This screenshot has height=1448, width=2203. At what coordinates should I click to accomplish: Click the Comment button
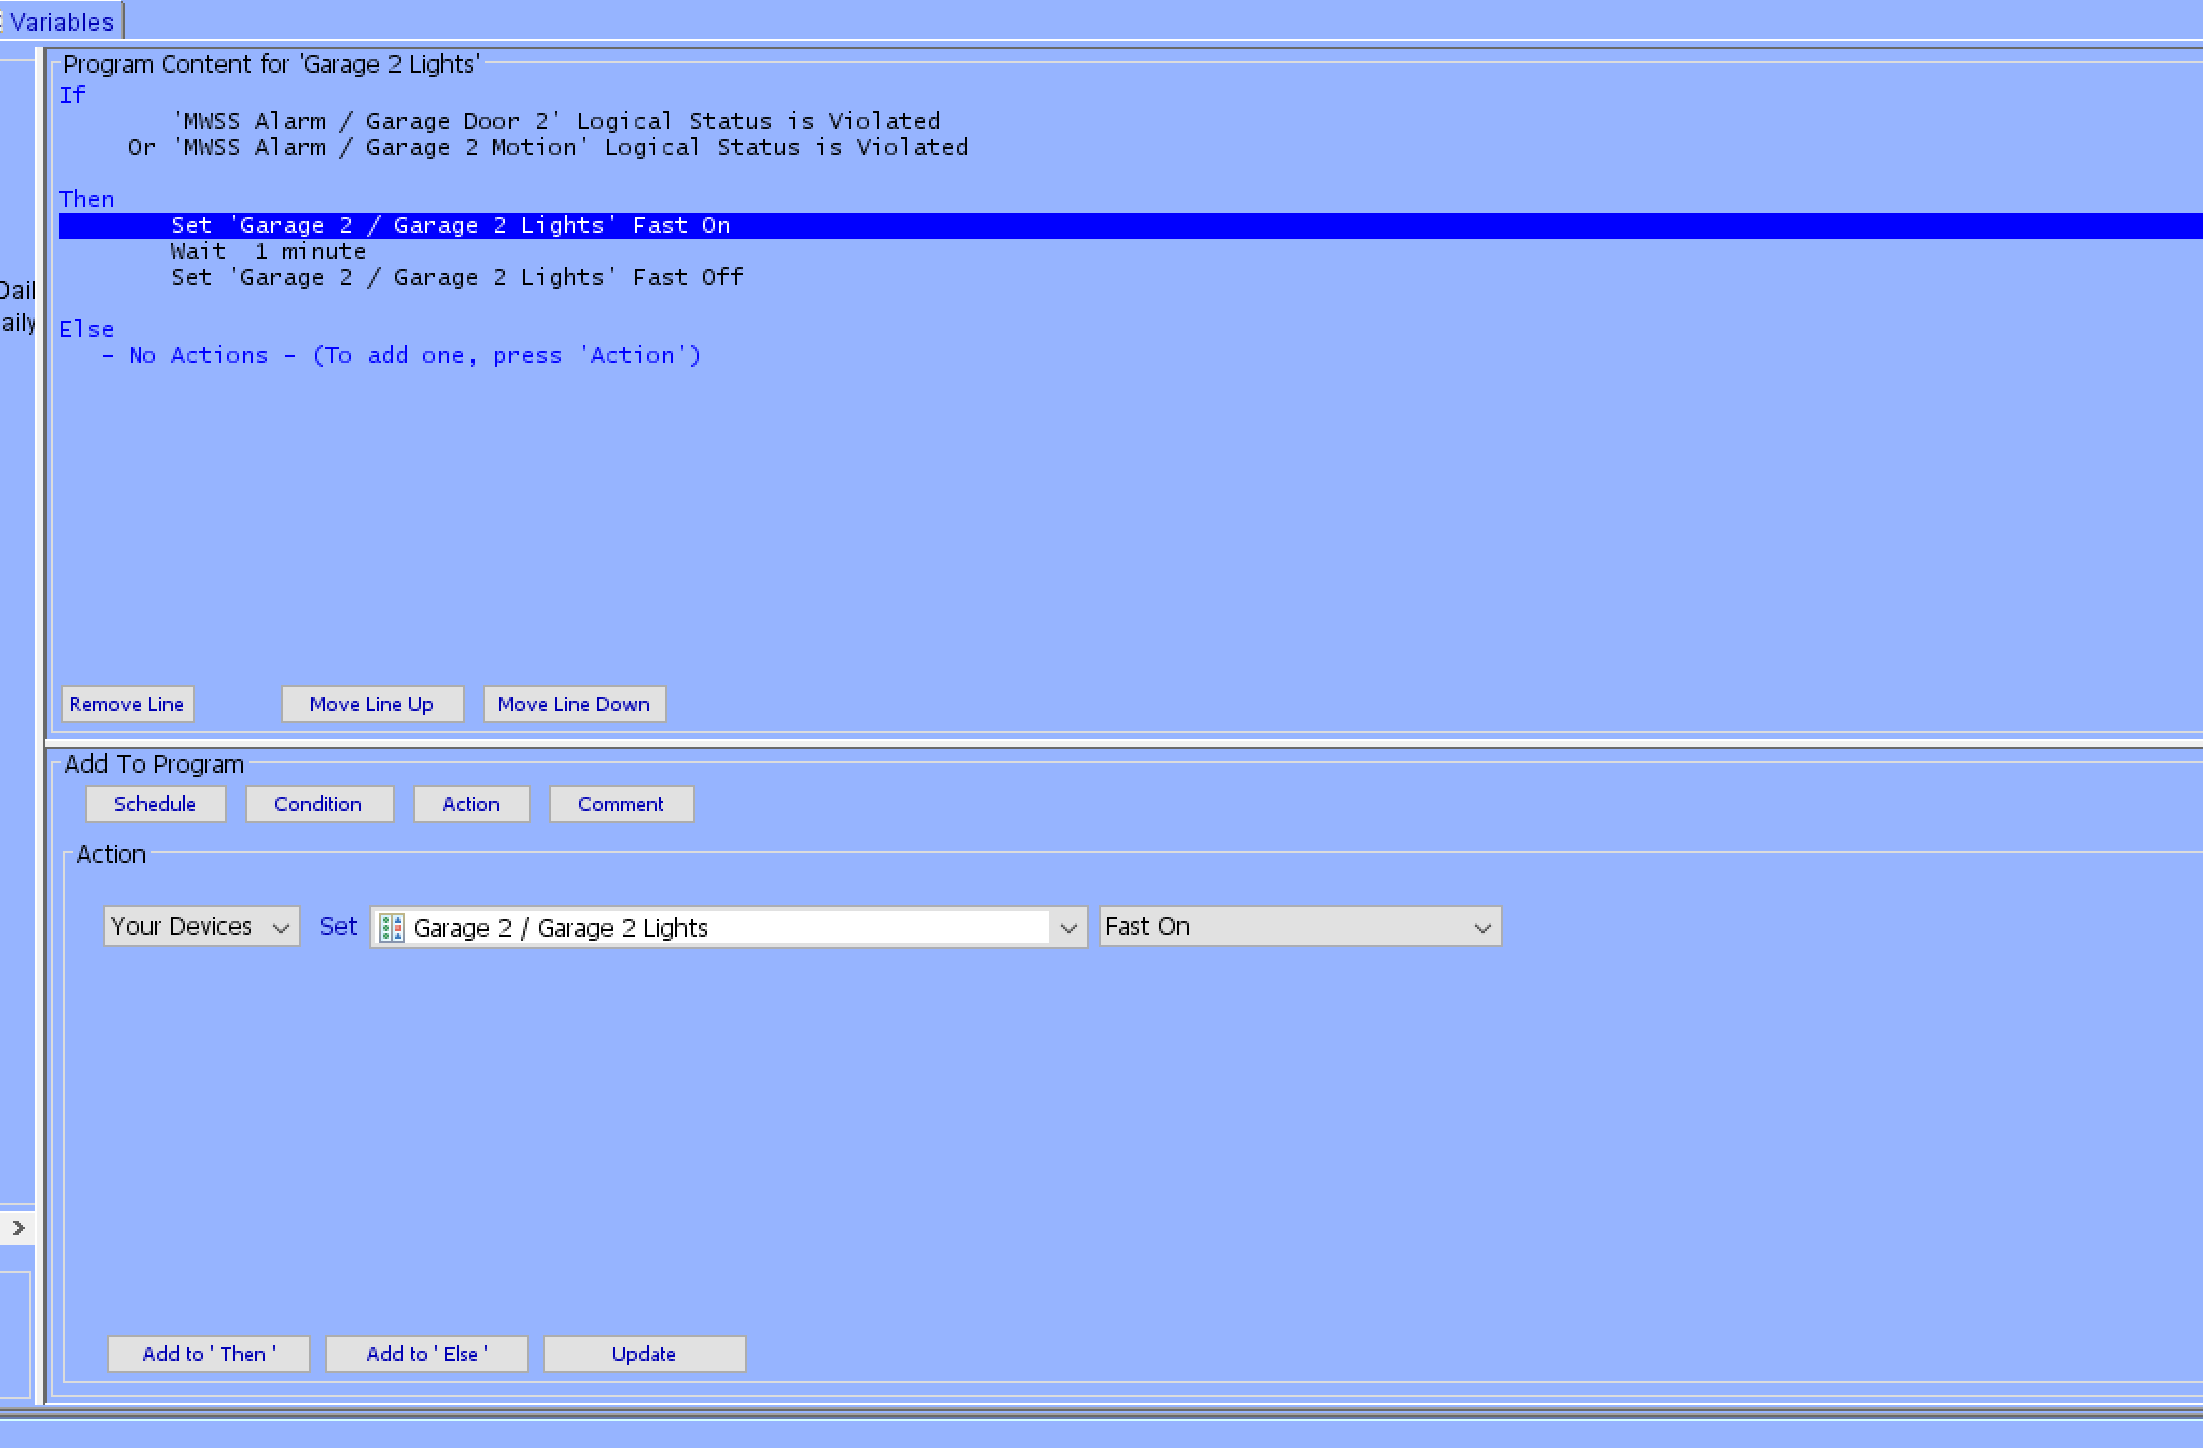coord(621,804)
